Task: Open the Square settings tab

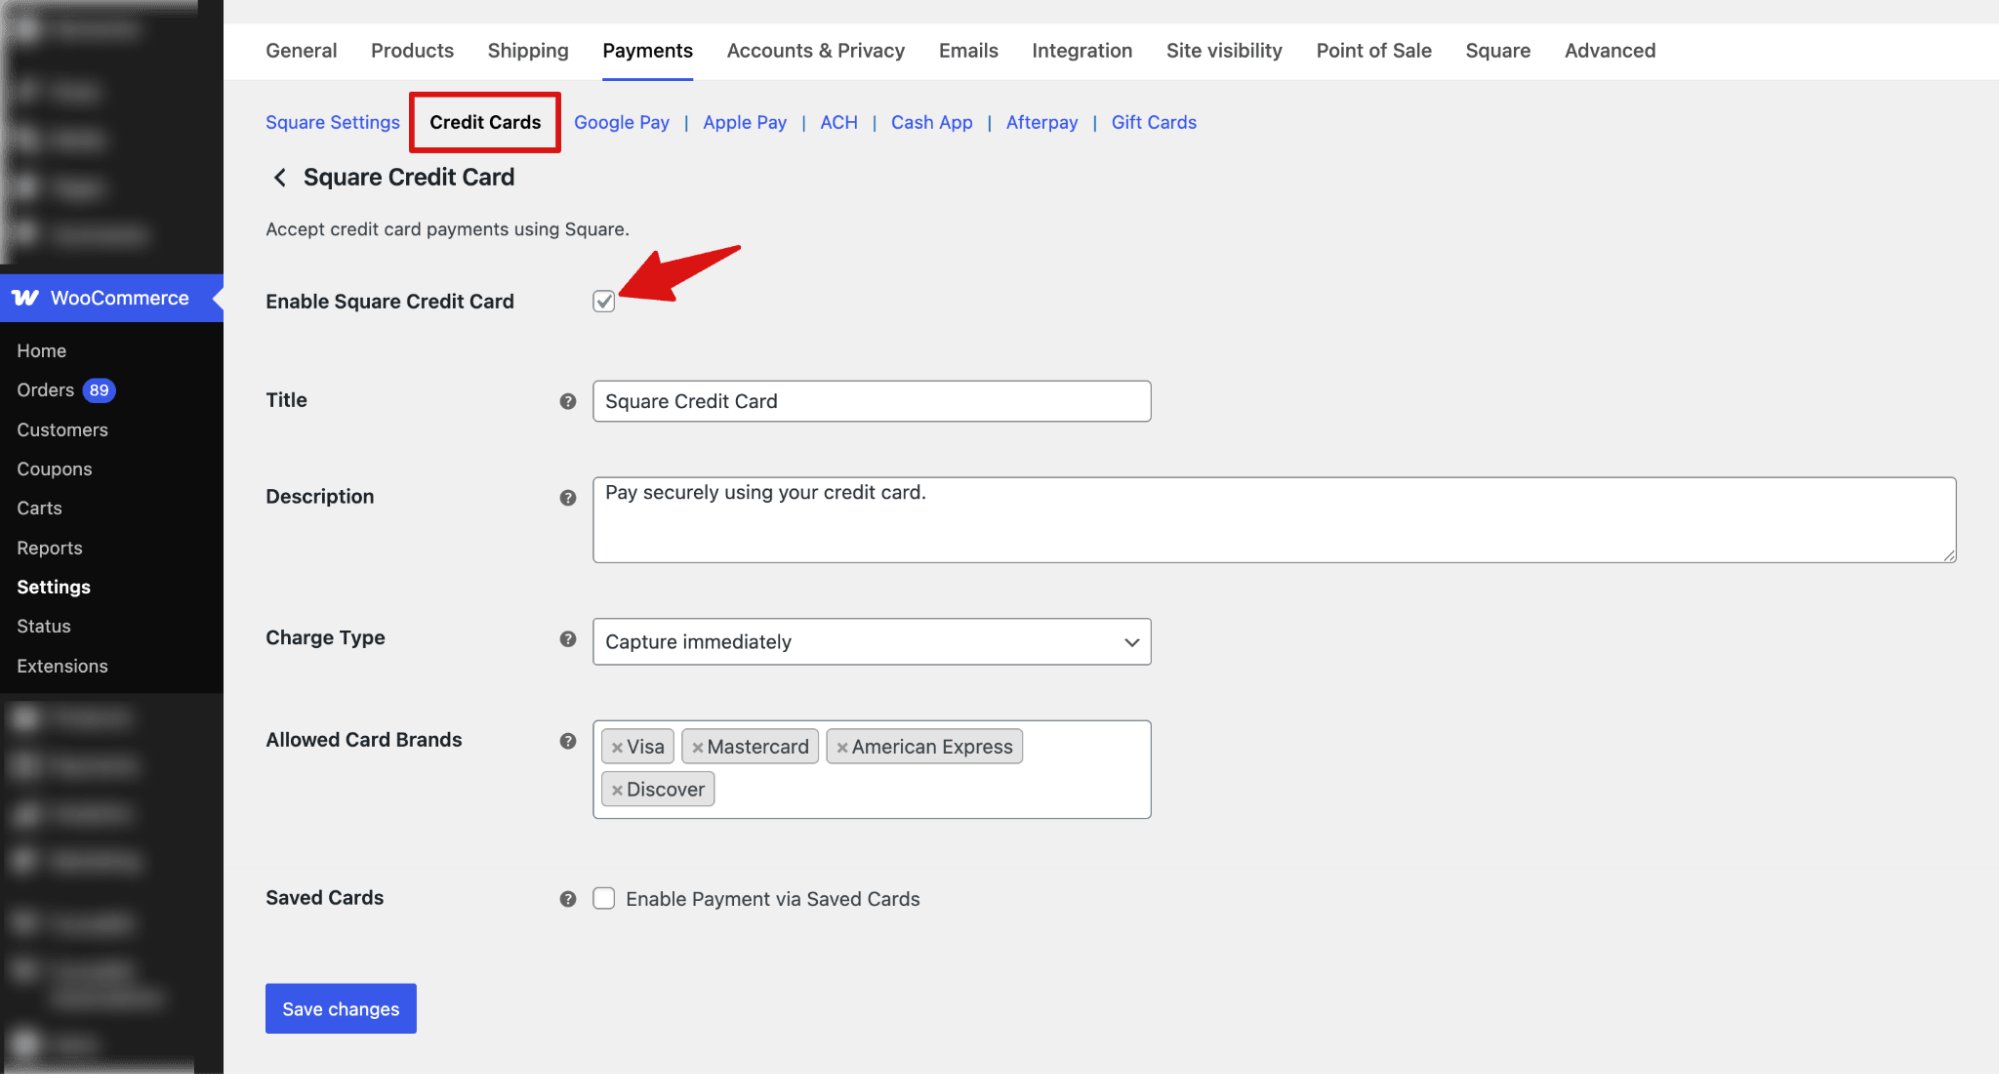Action: click(1498, 50)
